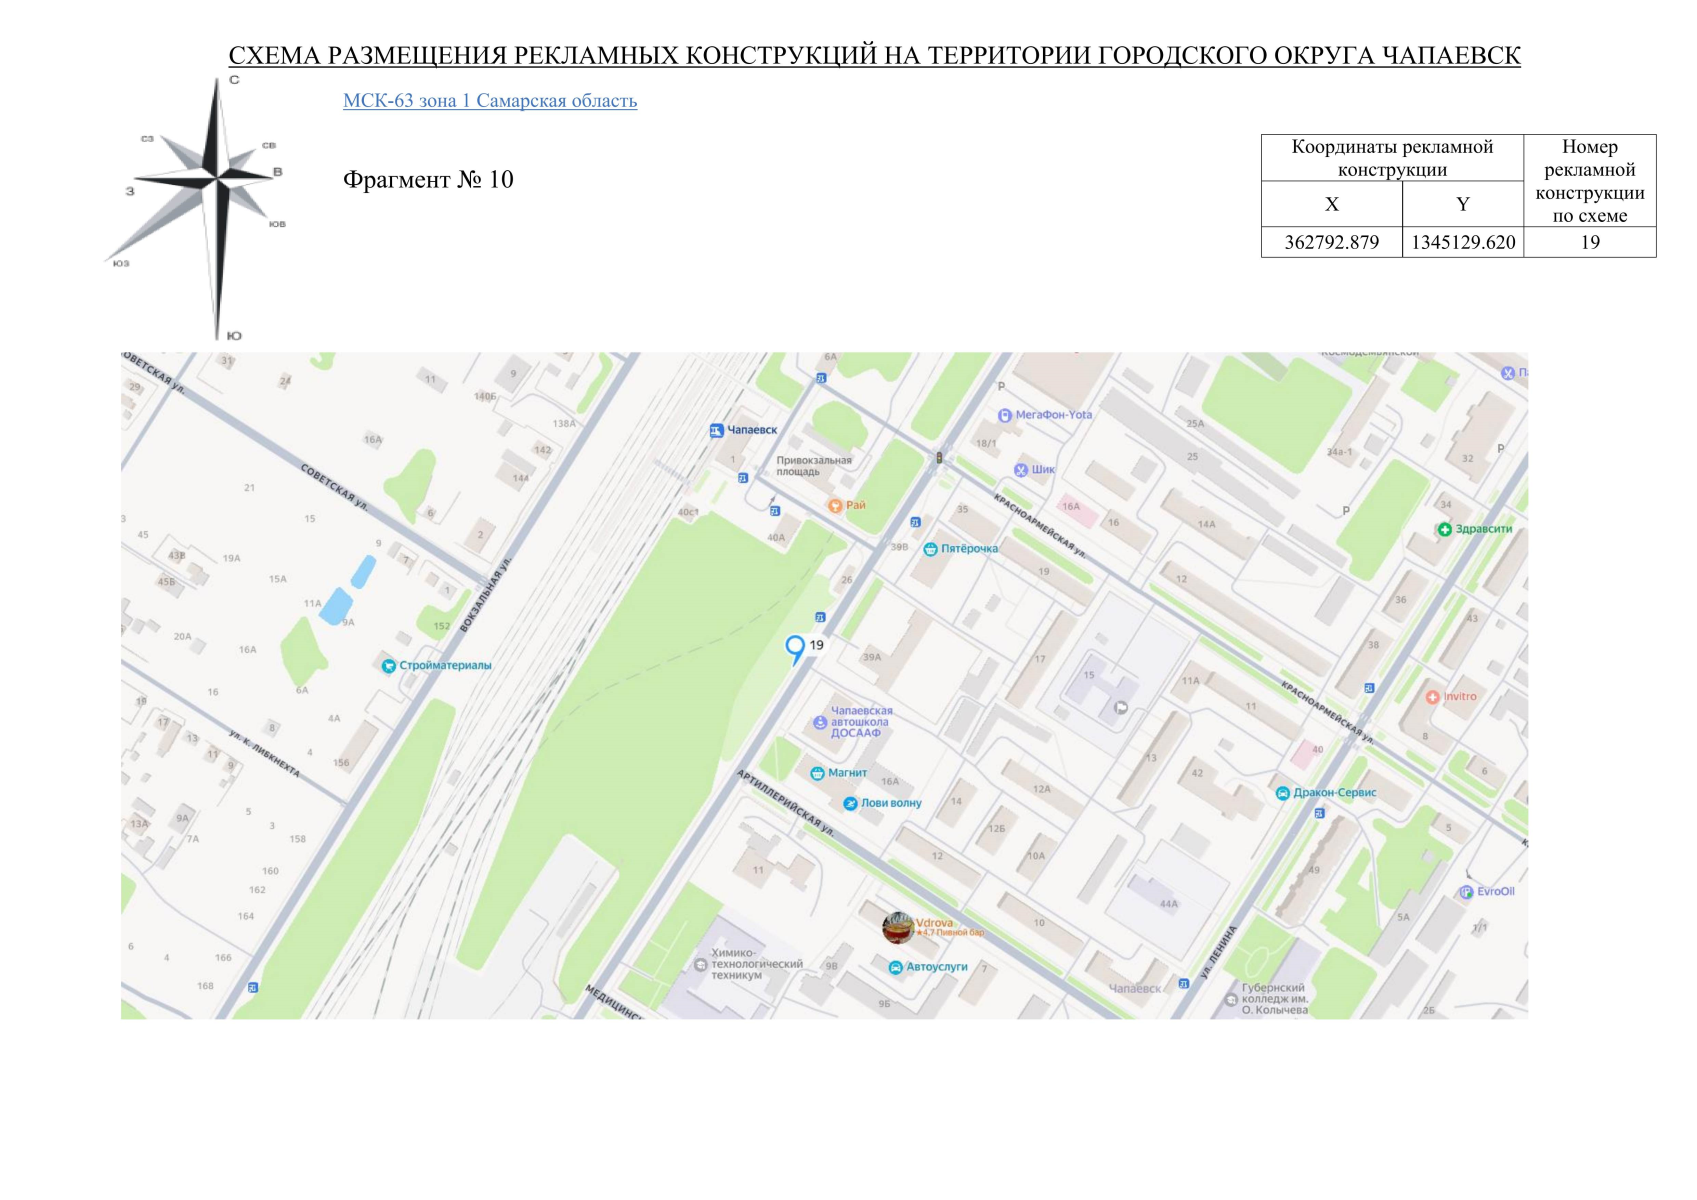Click the EvroOil fuel station icon
Screen dimensions: 1697x1200
pyautogui.click(x=1466, y=889)
